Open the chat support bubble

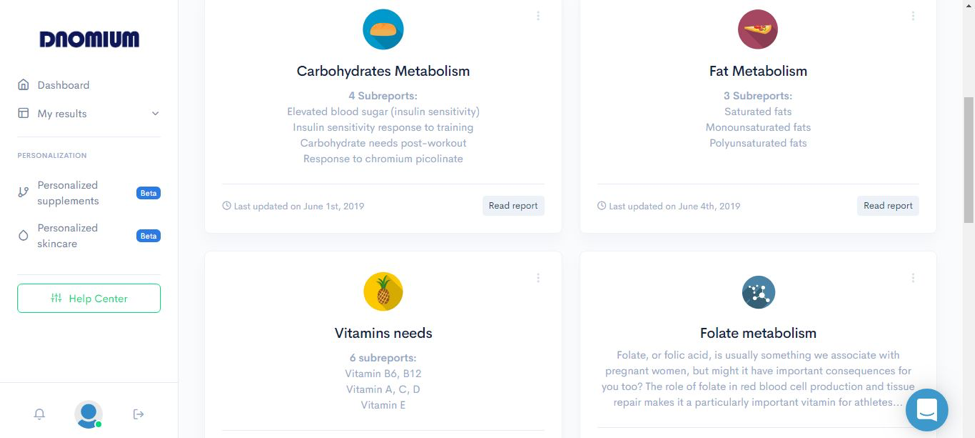coord(926,410)
